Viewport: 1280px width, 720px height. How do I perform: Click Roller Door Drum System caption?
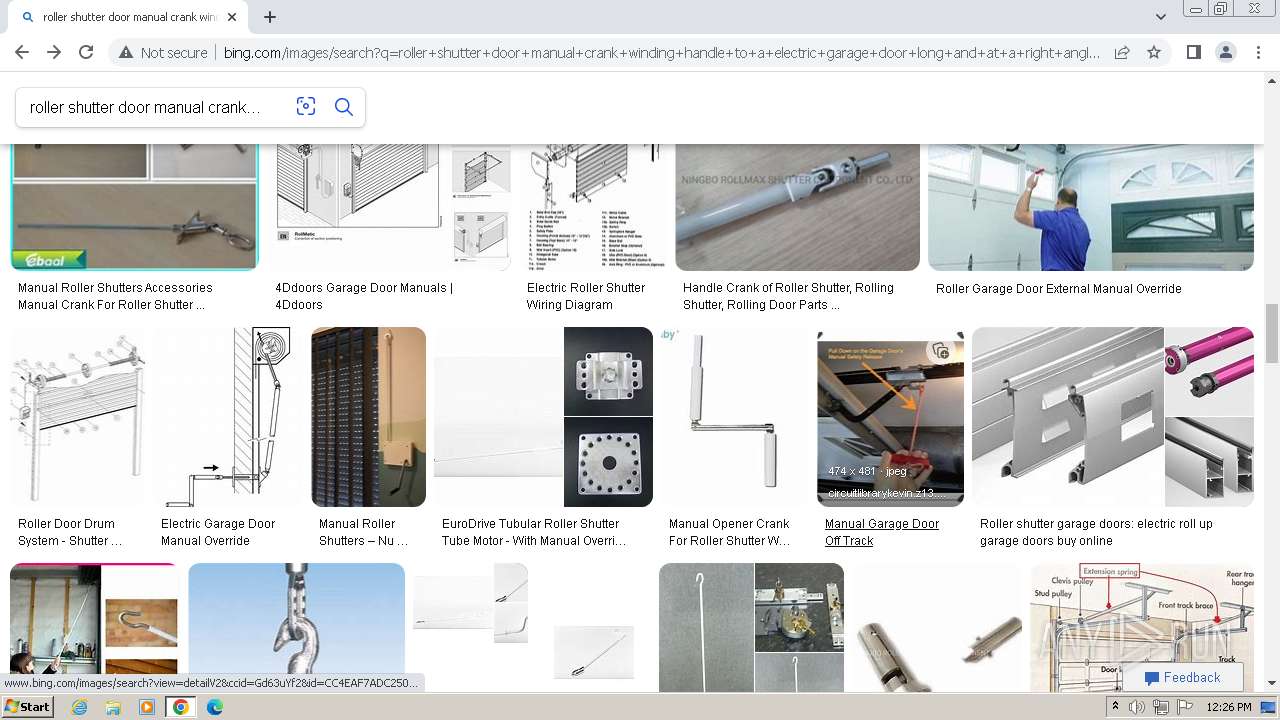[70, 532]
